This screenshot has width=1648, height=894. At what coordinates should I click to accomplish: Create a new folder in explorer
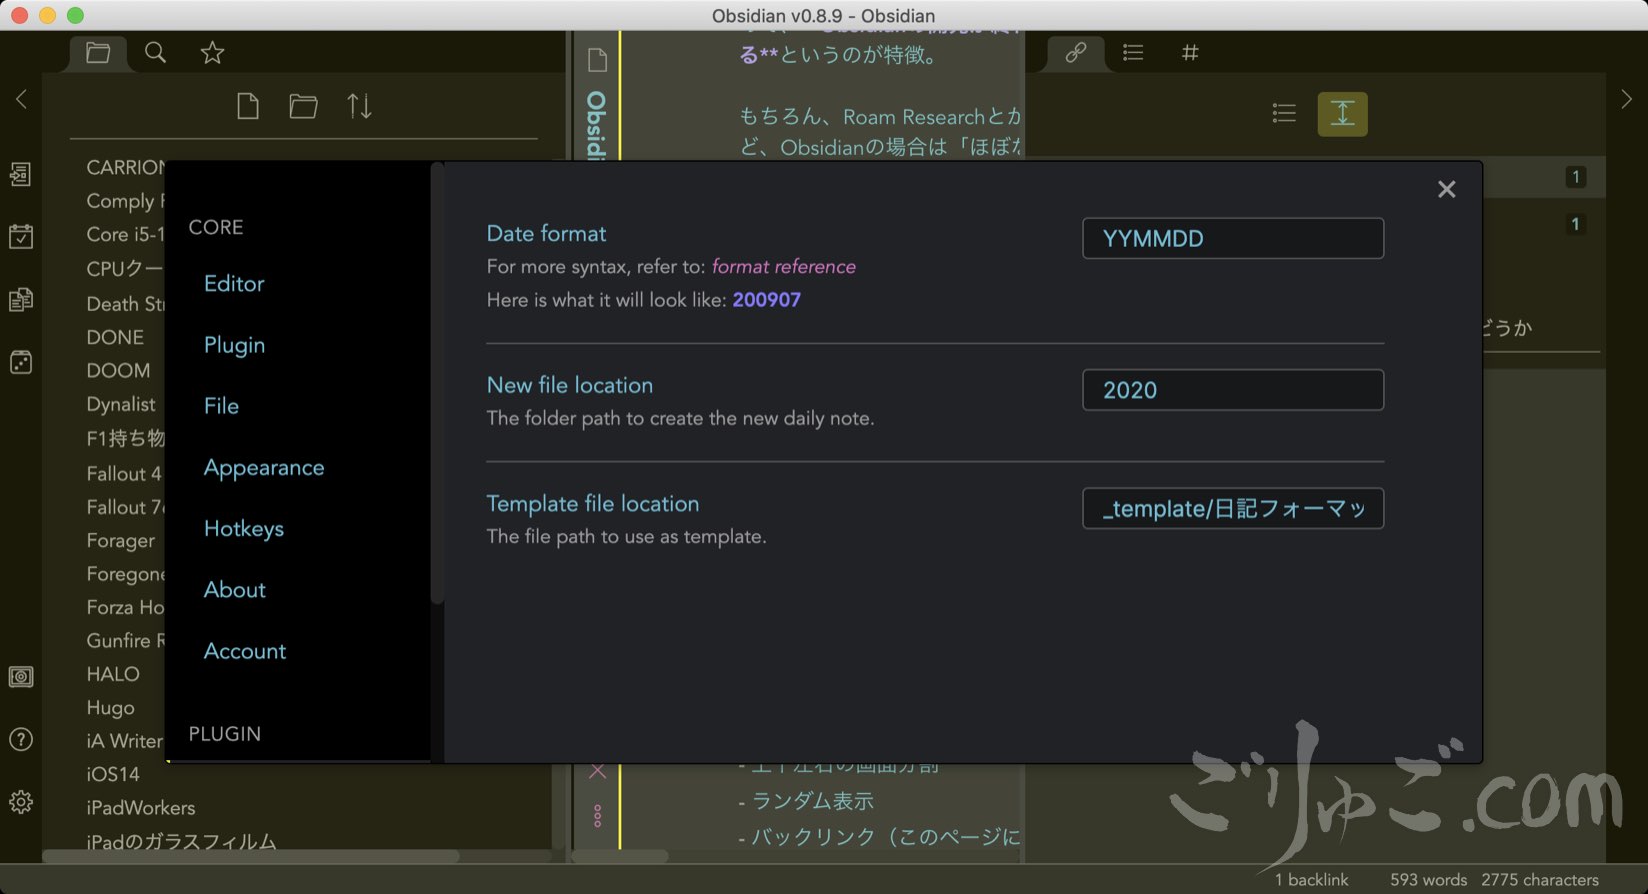[x=303, y=106]
